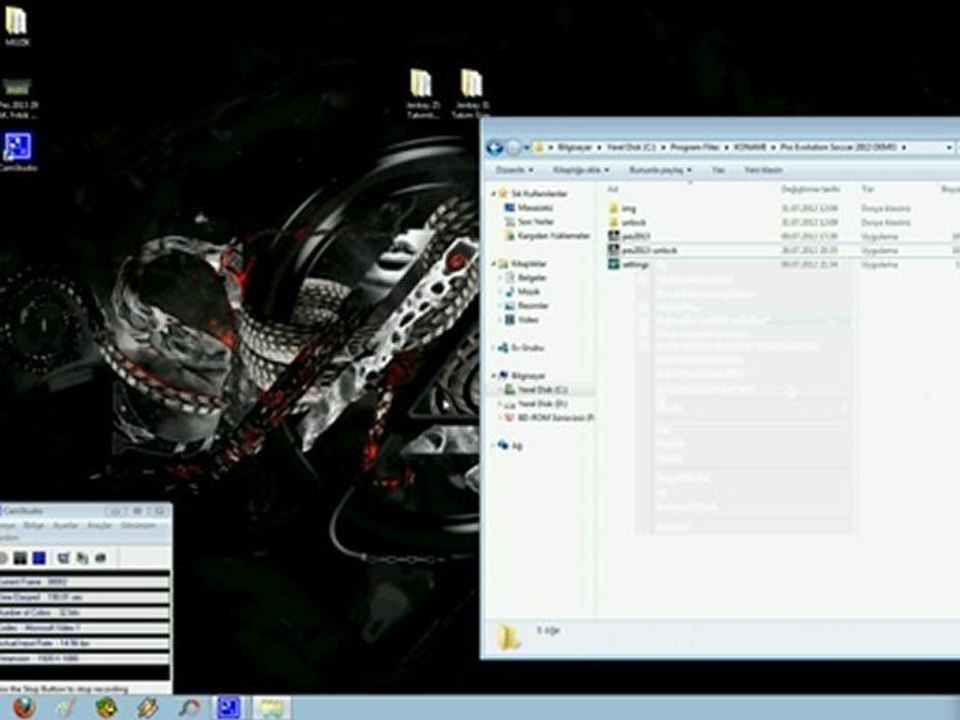Open the Ayarlar menu in CamStudio

click(x=65, y=526)
